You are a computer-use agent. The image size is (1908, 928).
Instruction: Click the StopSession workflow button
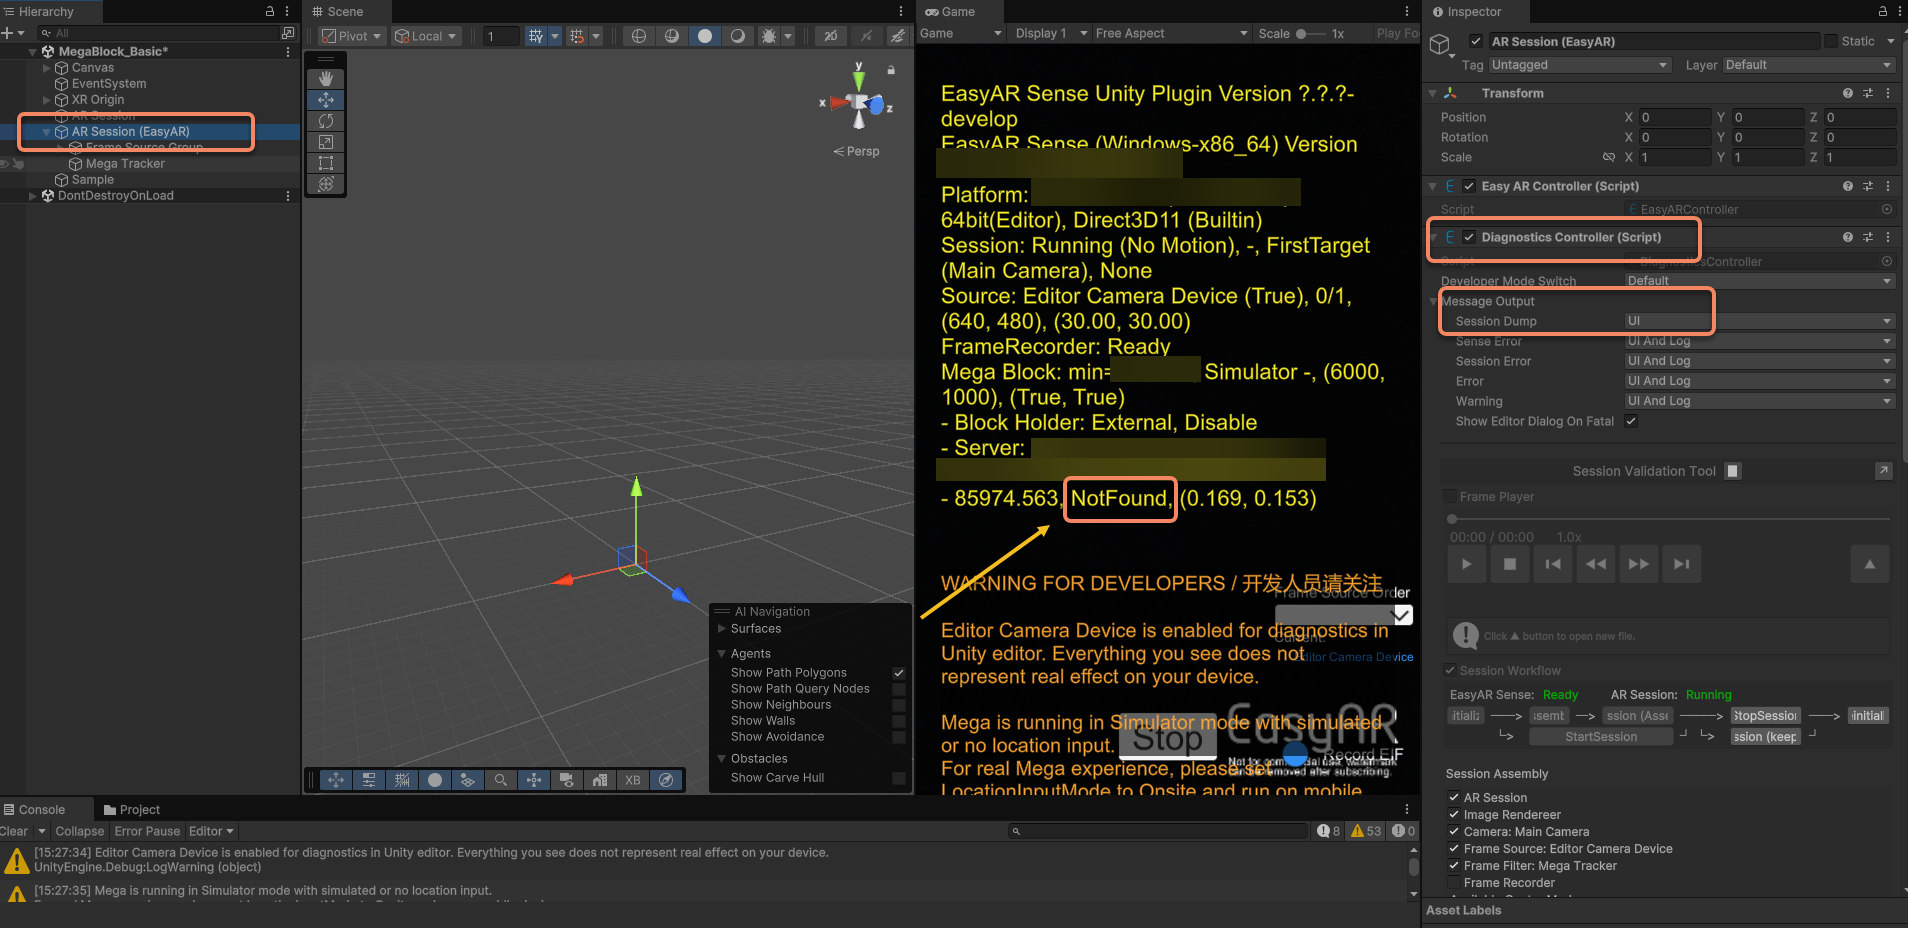pos(1764,716)
